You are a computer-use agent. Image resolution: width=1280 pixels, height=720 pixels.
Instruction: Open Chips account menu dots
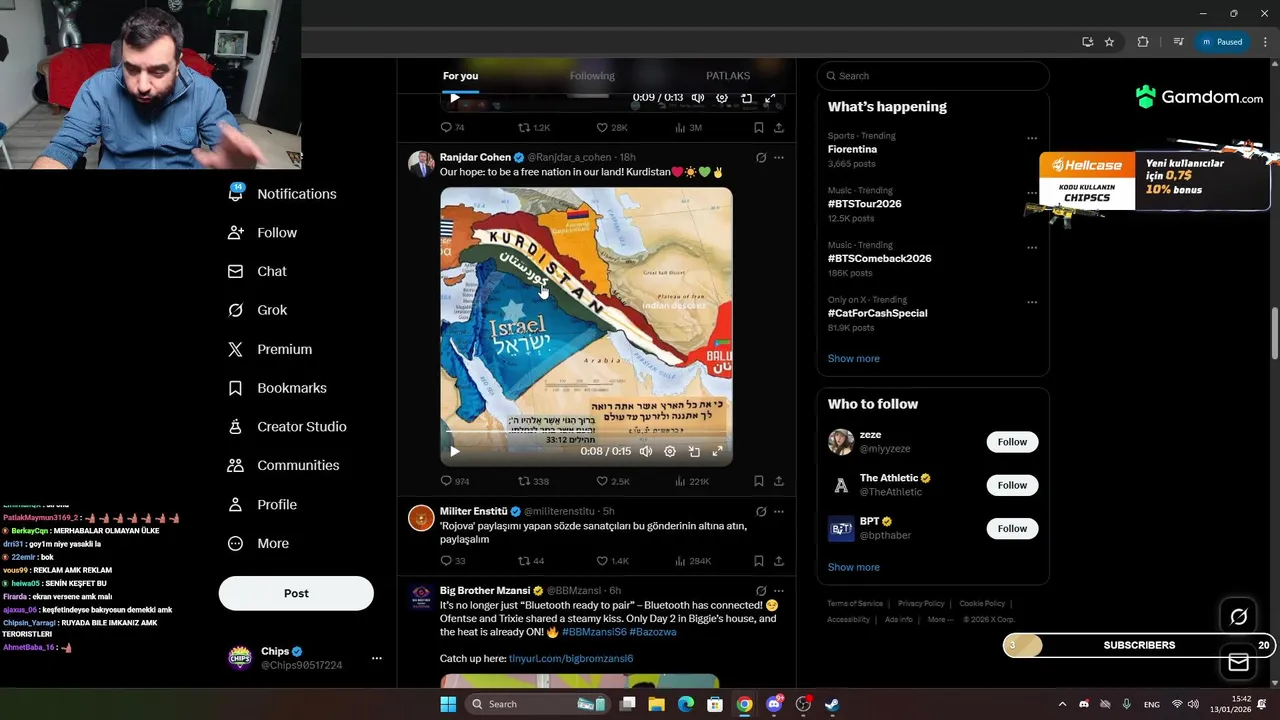[x=377, y=658]
